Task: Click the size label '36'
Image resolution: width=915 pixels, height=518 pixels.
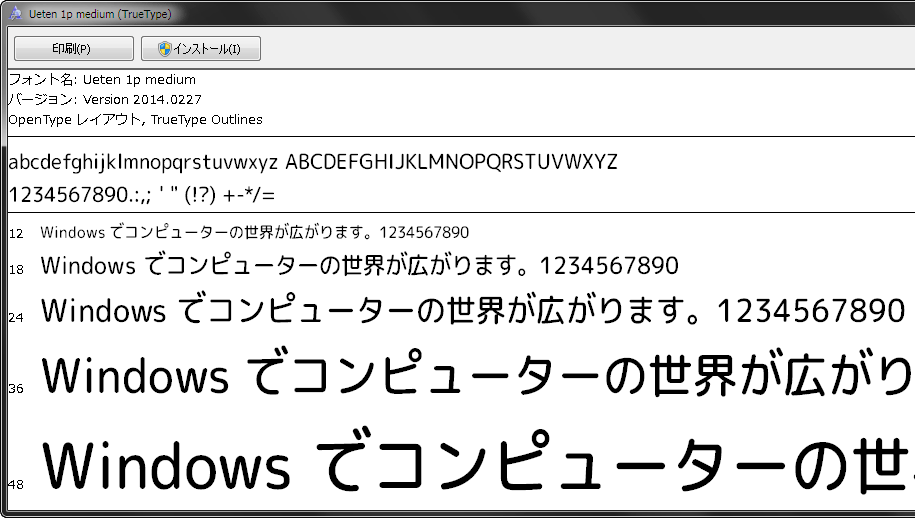Action: click(x=16, y=388)
